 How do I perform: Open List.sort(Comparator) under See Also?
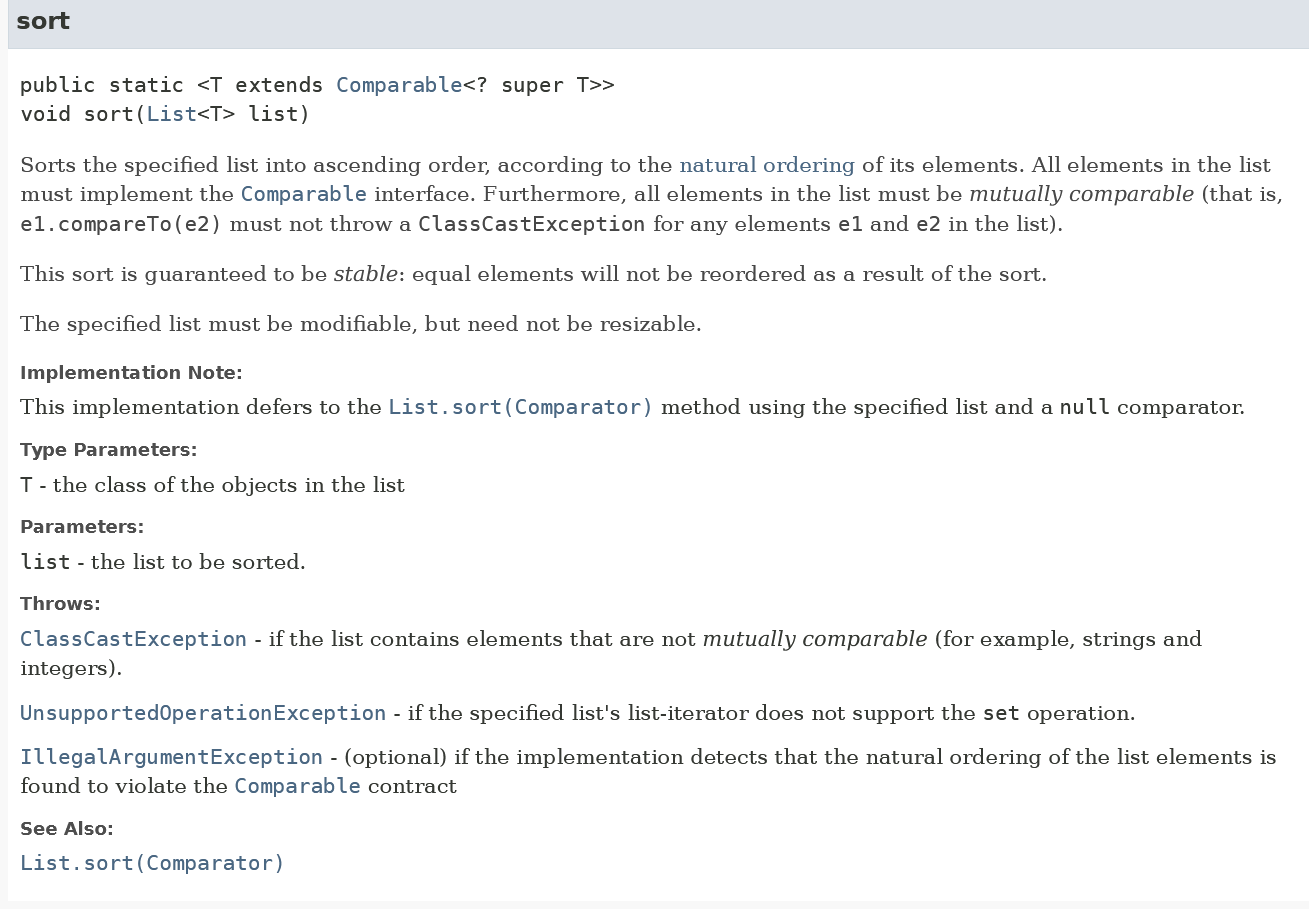click(152, 863)
